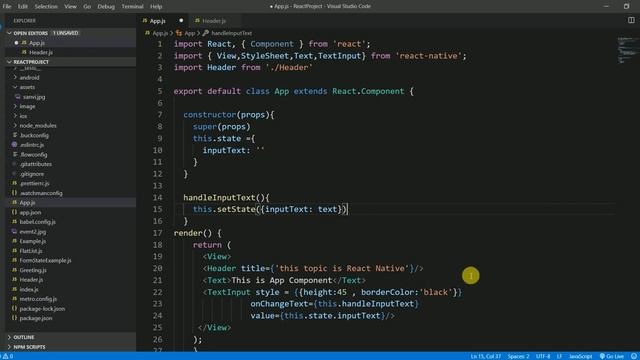Click App.js in the breadcrumb path
The width and height of the screenshot is (640, 360).
(x=160, y=33)
